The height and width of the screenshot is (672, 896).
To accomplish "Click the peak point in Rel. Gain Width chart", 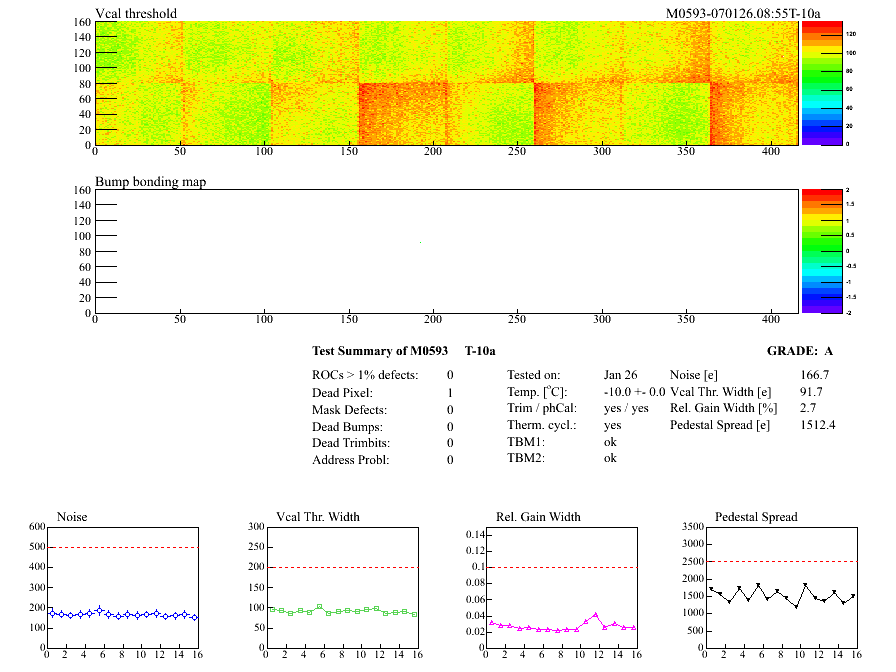I will pyautogui.click(x=595, y=615).
